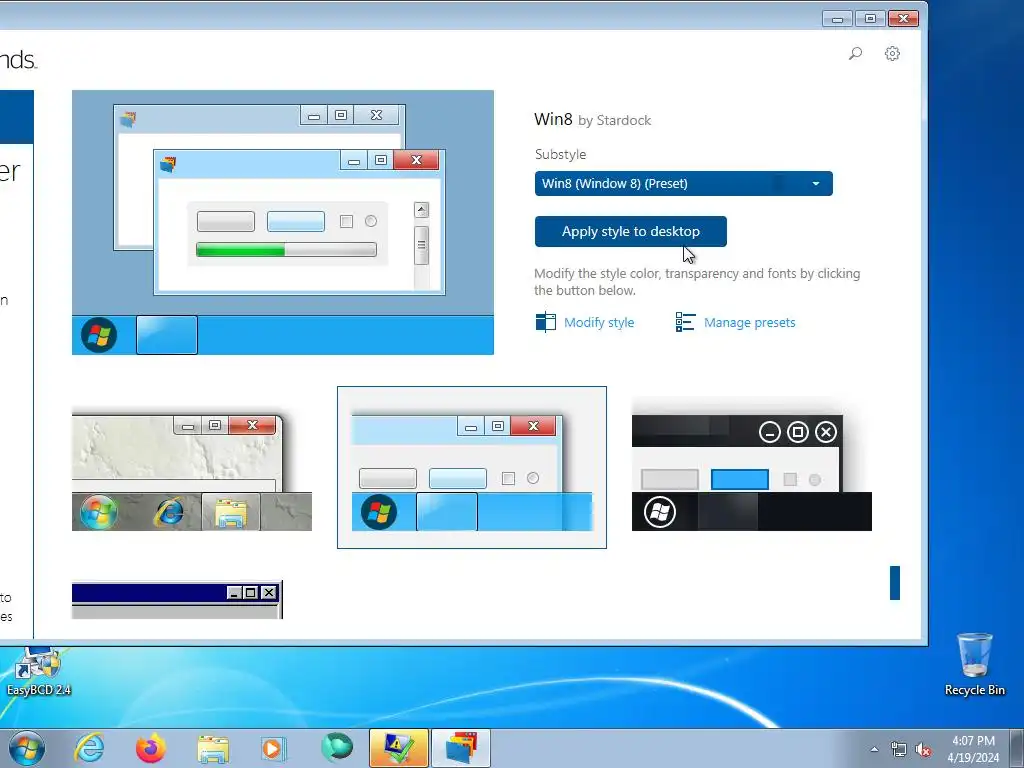
Task: Click the large Win8 style preview image
Action: click(x=283, y=223)
